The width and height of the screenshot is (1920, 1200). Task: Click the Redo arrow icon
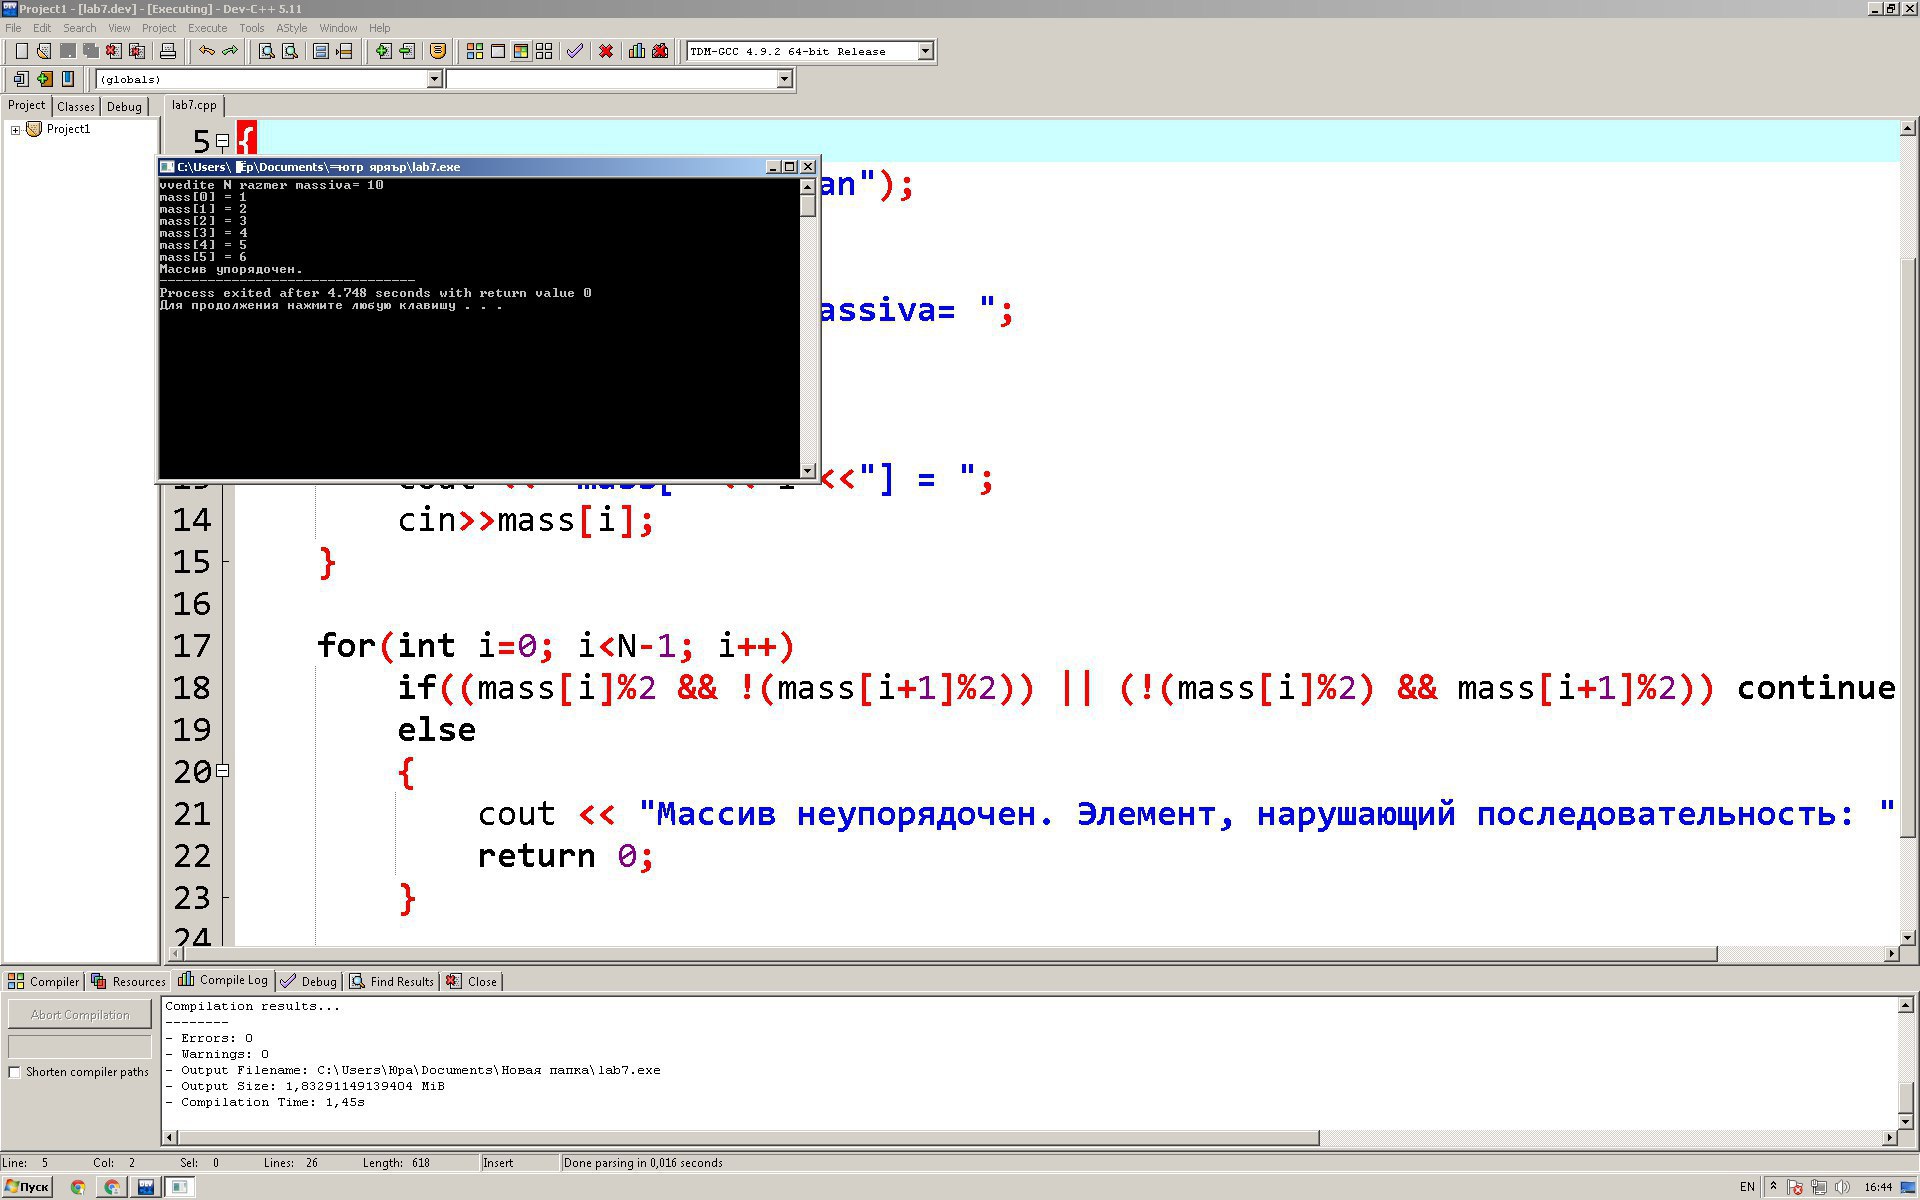coord(230,51)
